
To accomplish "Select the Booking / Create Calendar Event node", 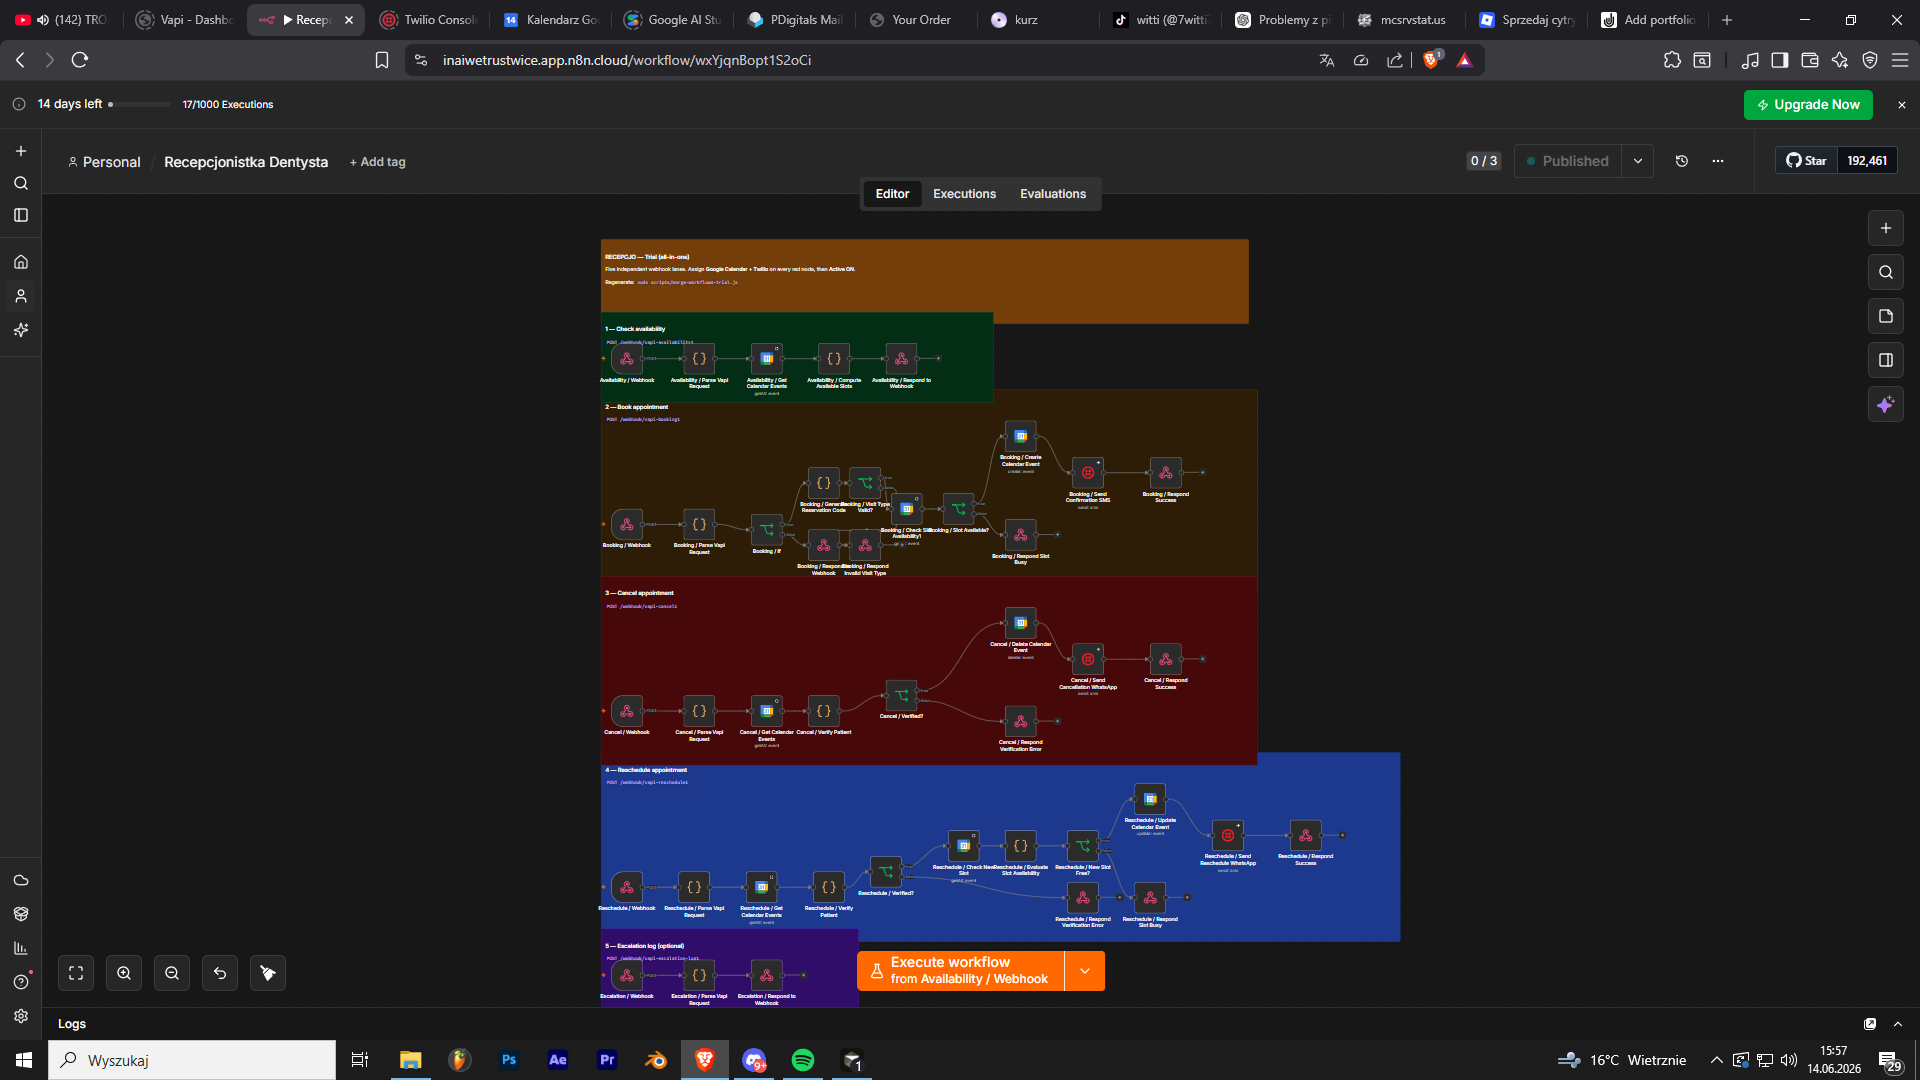I will pos(1020,436).
